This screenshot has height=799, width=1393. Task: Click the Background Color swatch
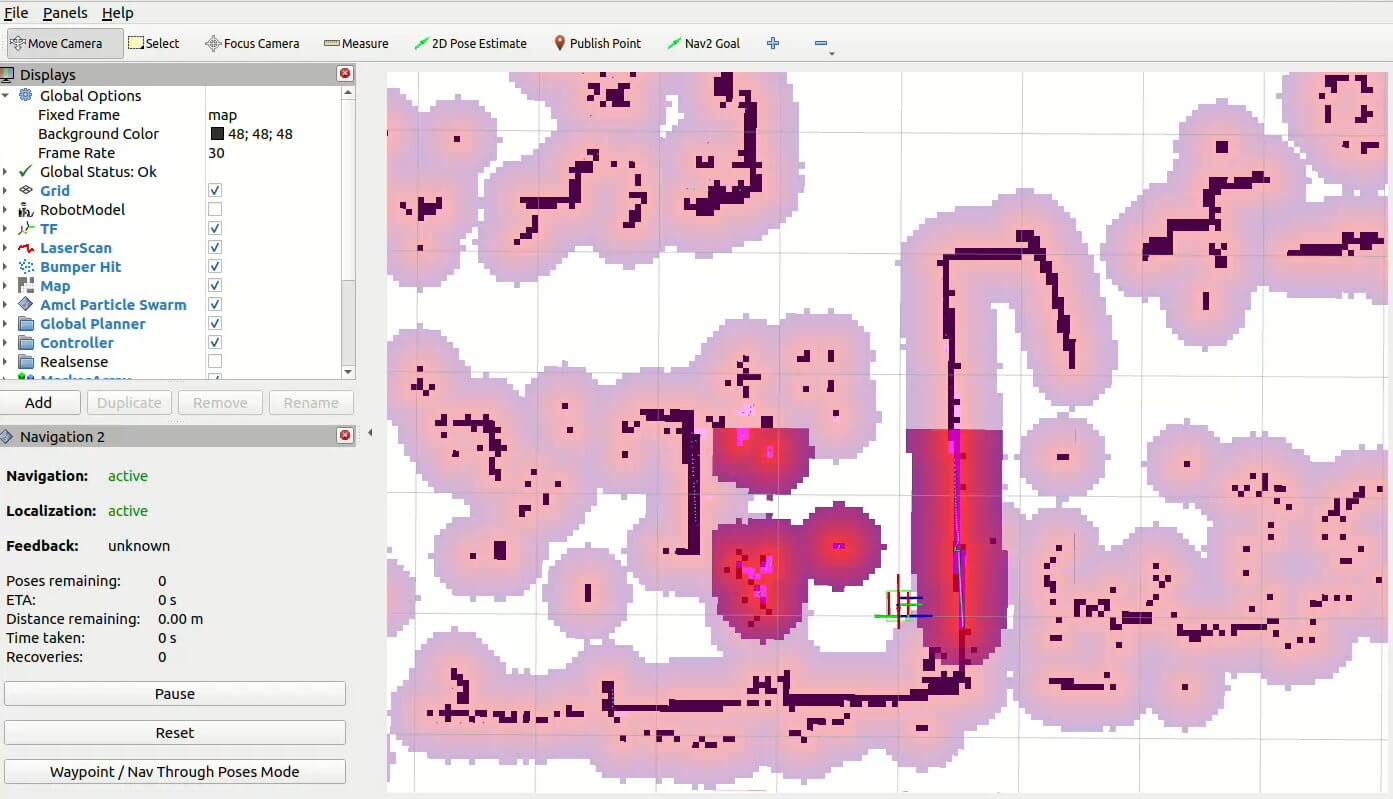[x=217, y=134]
